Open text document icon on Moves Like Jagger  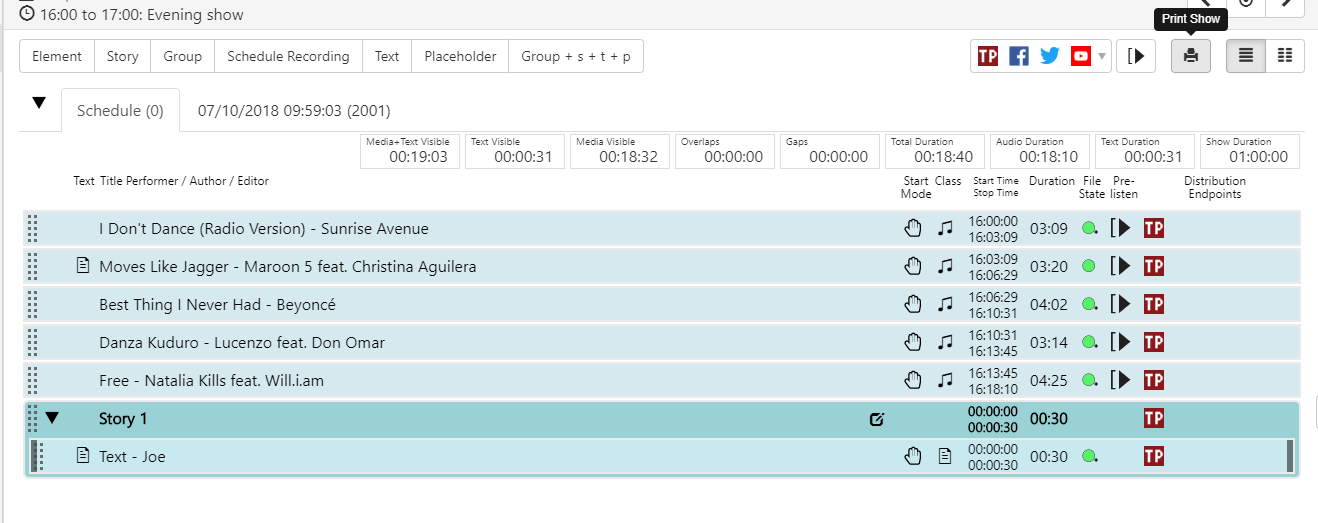coord(84,266)
